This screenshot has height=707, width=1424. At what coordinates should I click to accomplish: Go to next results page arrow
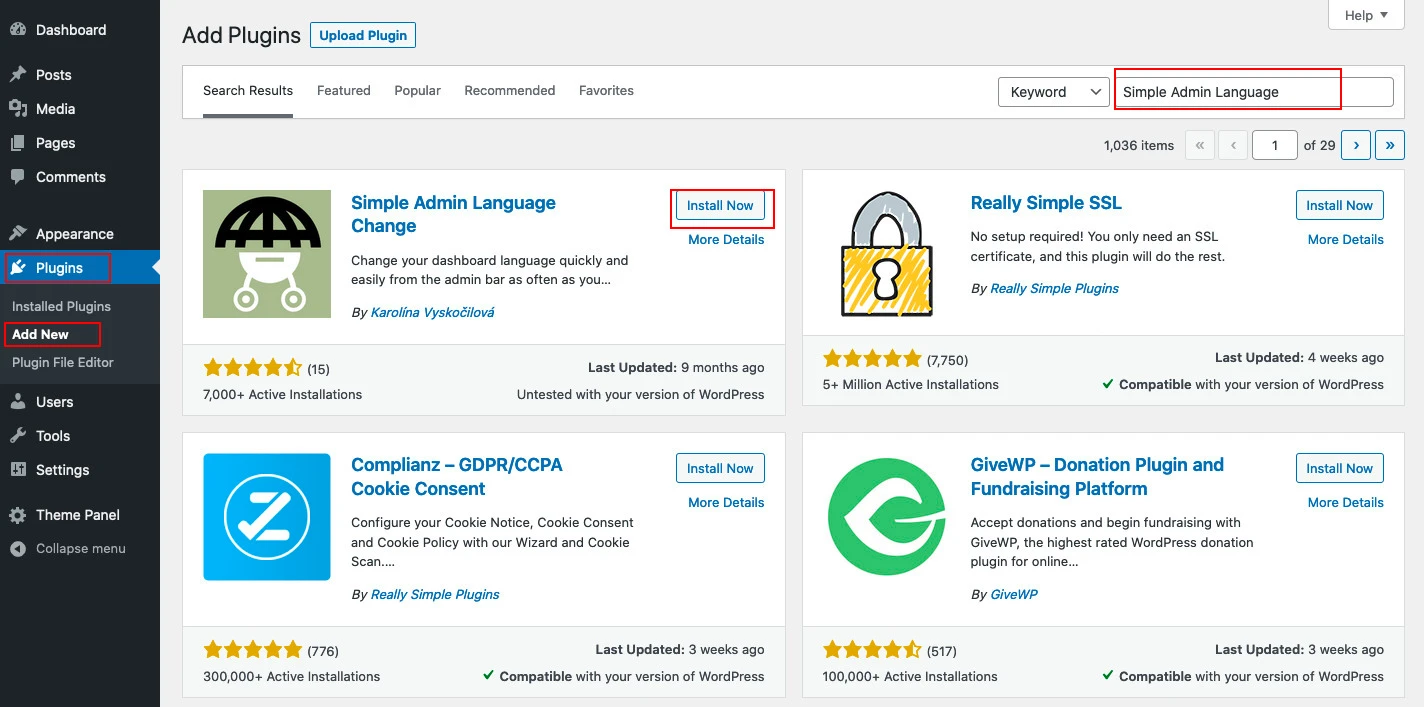(1356, 145)
